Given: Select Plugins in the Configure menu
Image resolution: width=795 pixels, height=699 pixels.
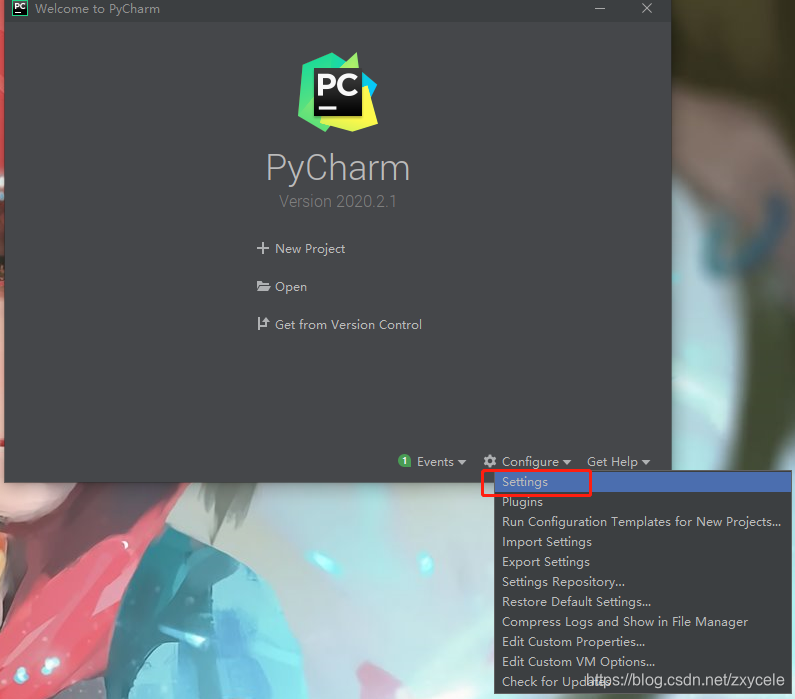Looking at the screenshot, I should click(x=642, y=502).
